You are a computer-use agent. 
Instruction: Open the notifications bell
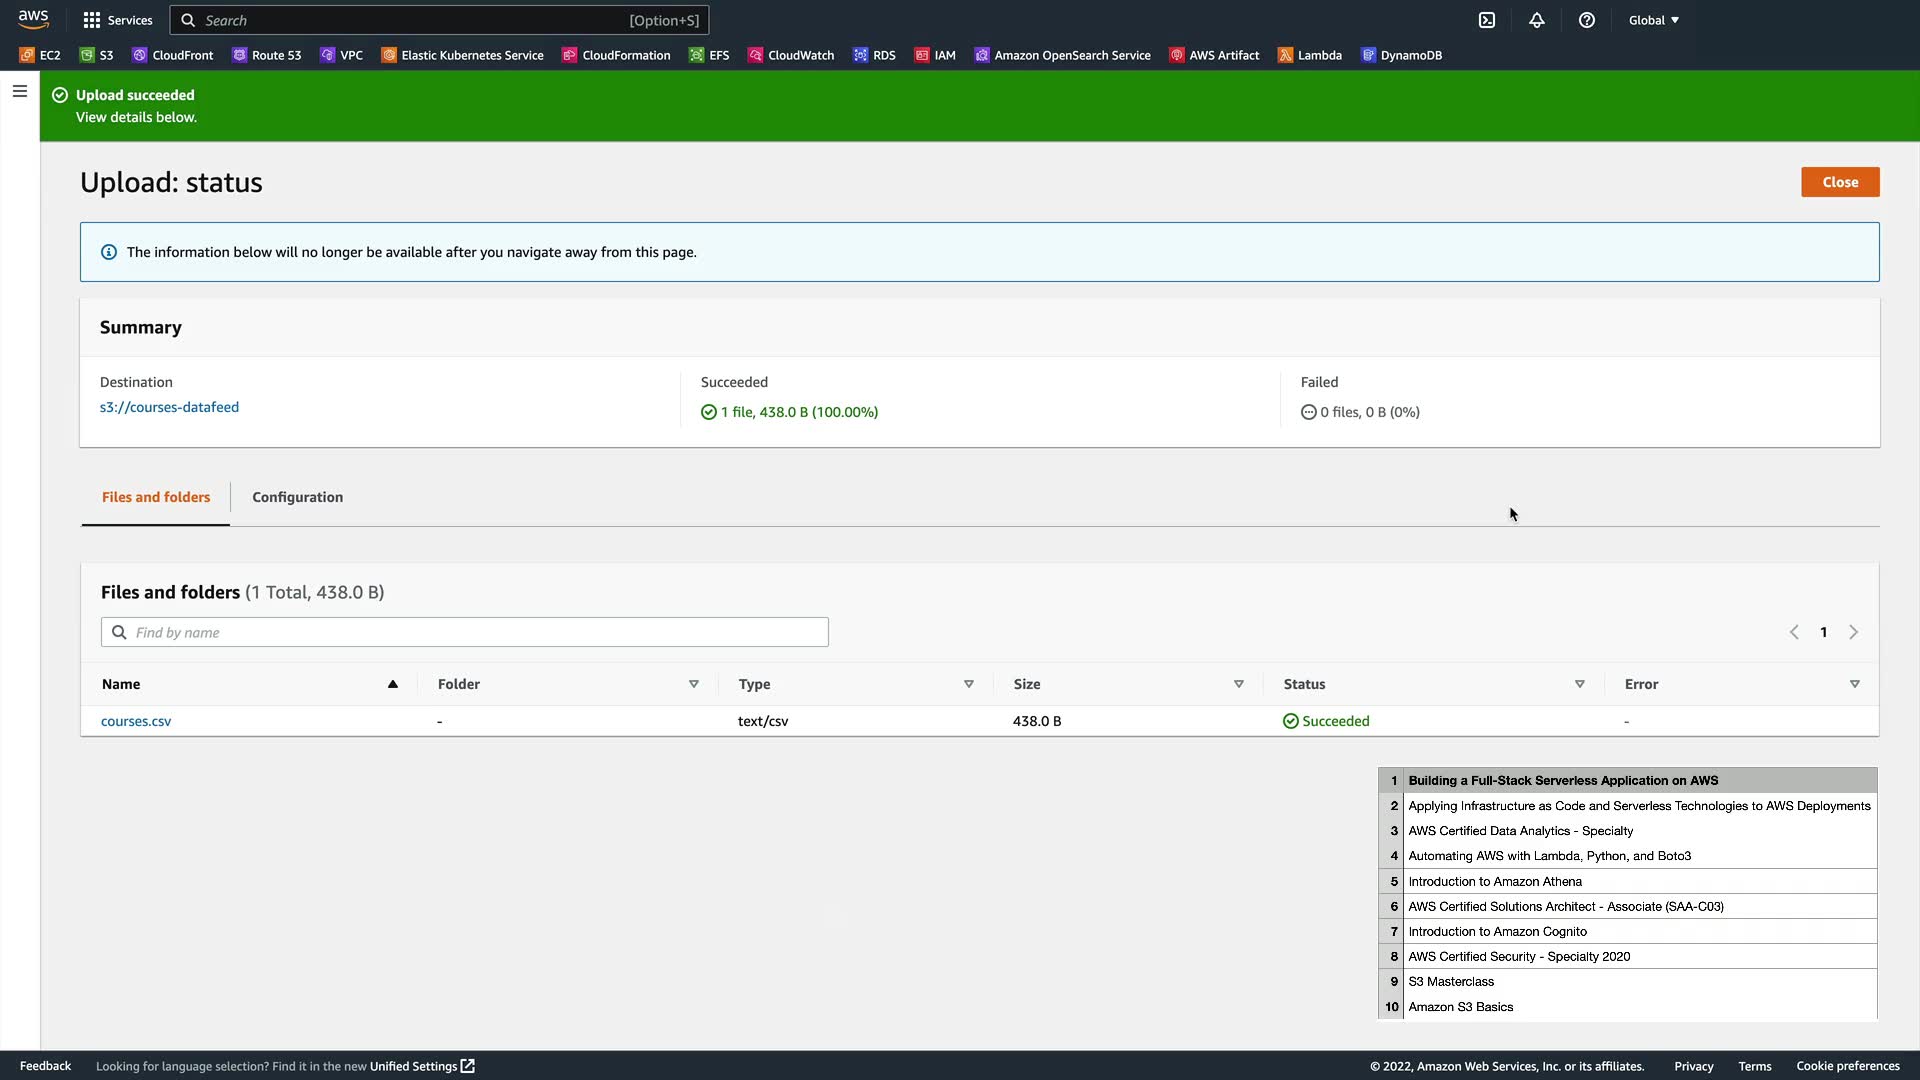(x=1537, y=20)
